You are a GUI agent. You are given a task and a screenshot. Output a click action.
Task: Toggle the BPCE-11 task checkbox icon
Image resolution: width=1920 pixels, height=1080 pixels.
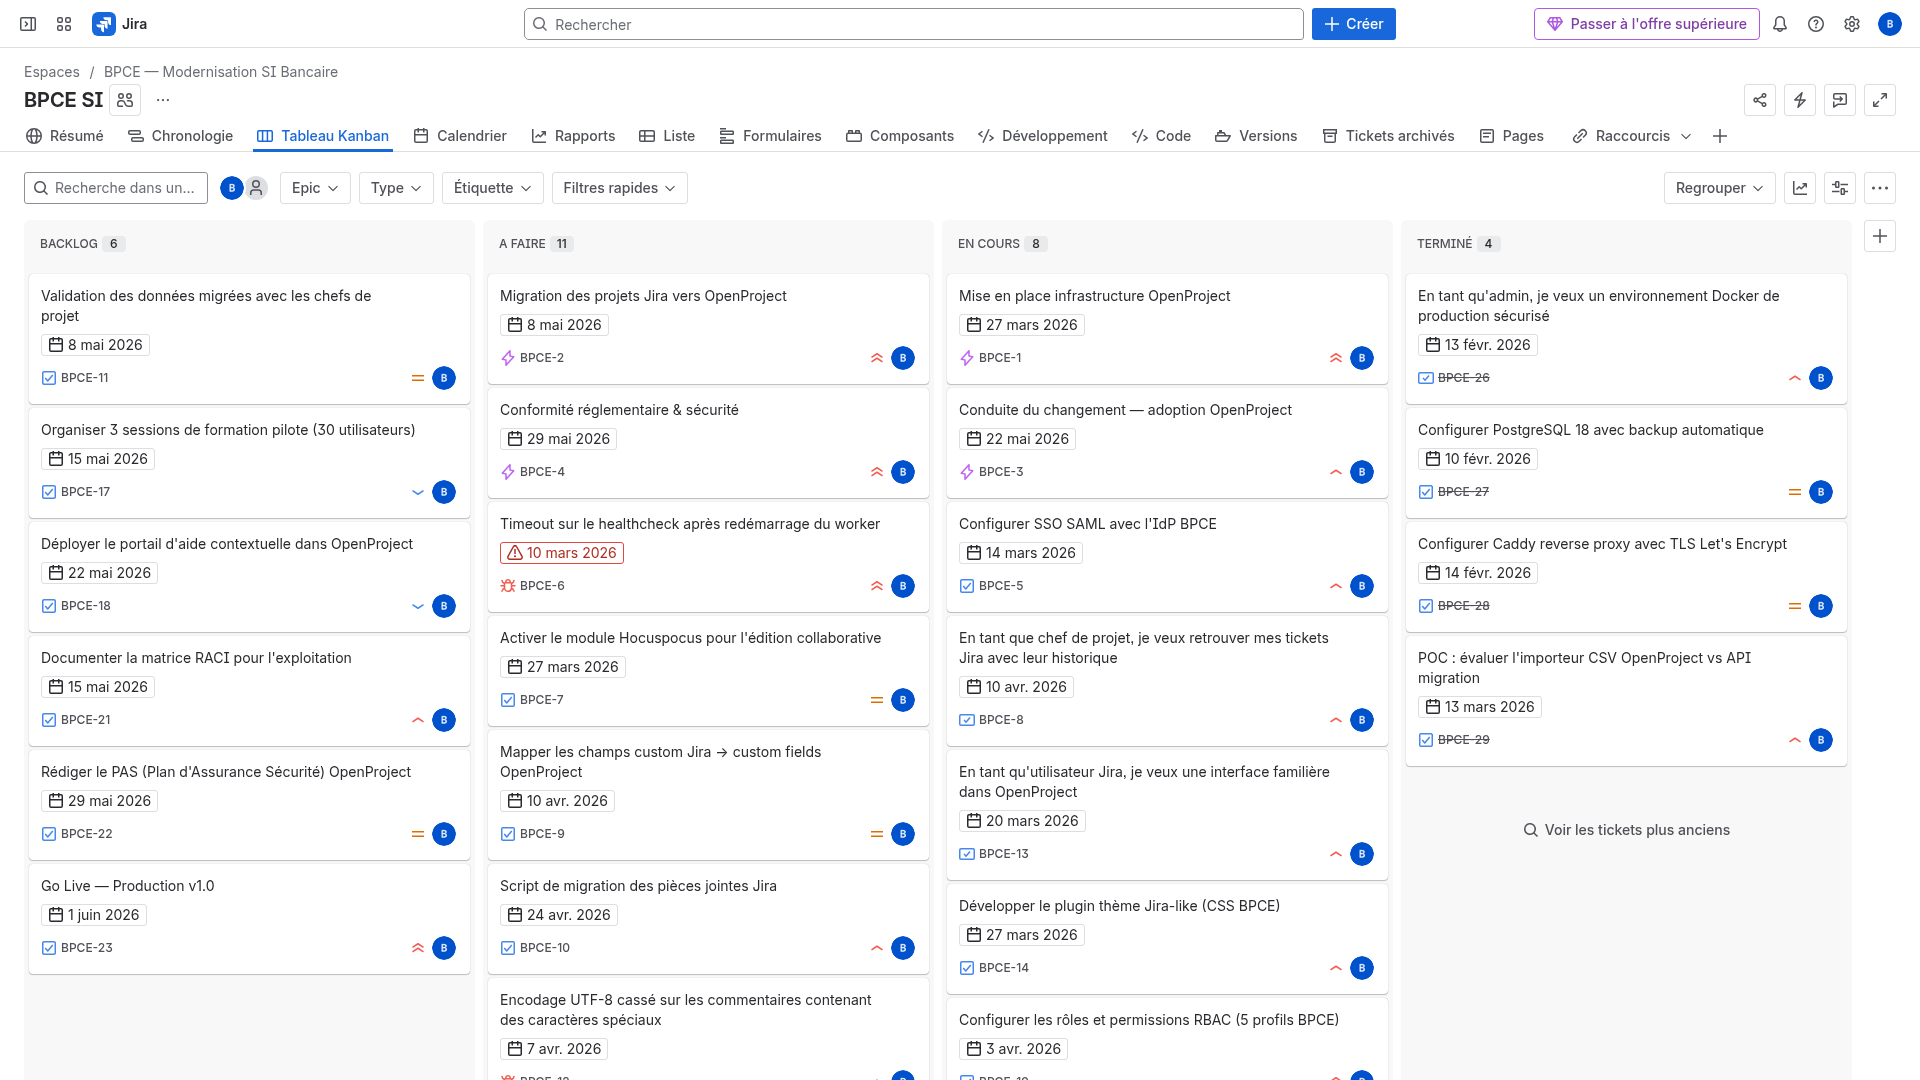[x=47, y=378]
